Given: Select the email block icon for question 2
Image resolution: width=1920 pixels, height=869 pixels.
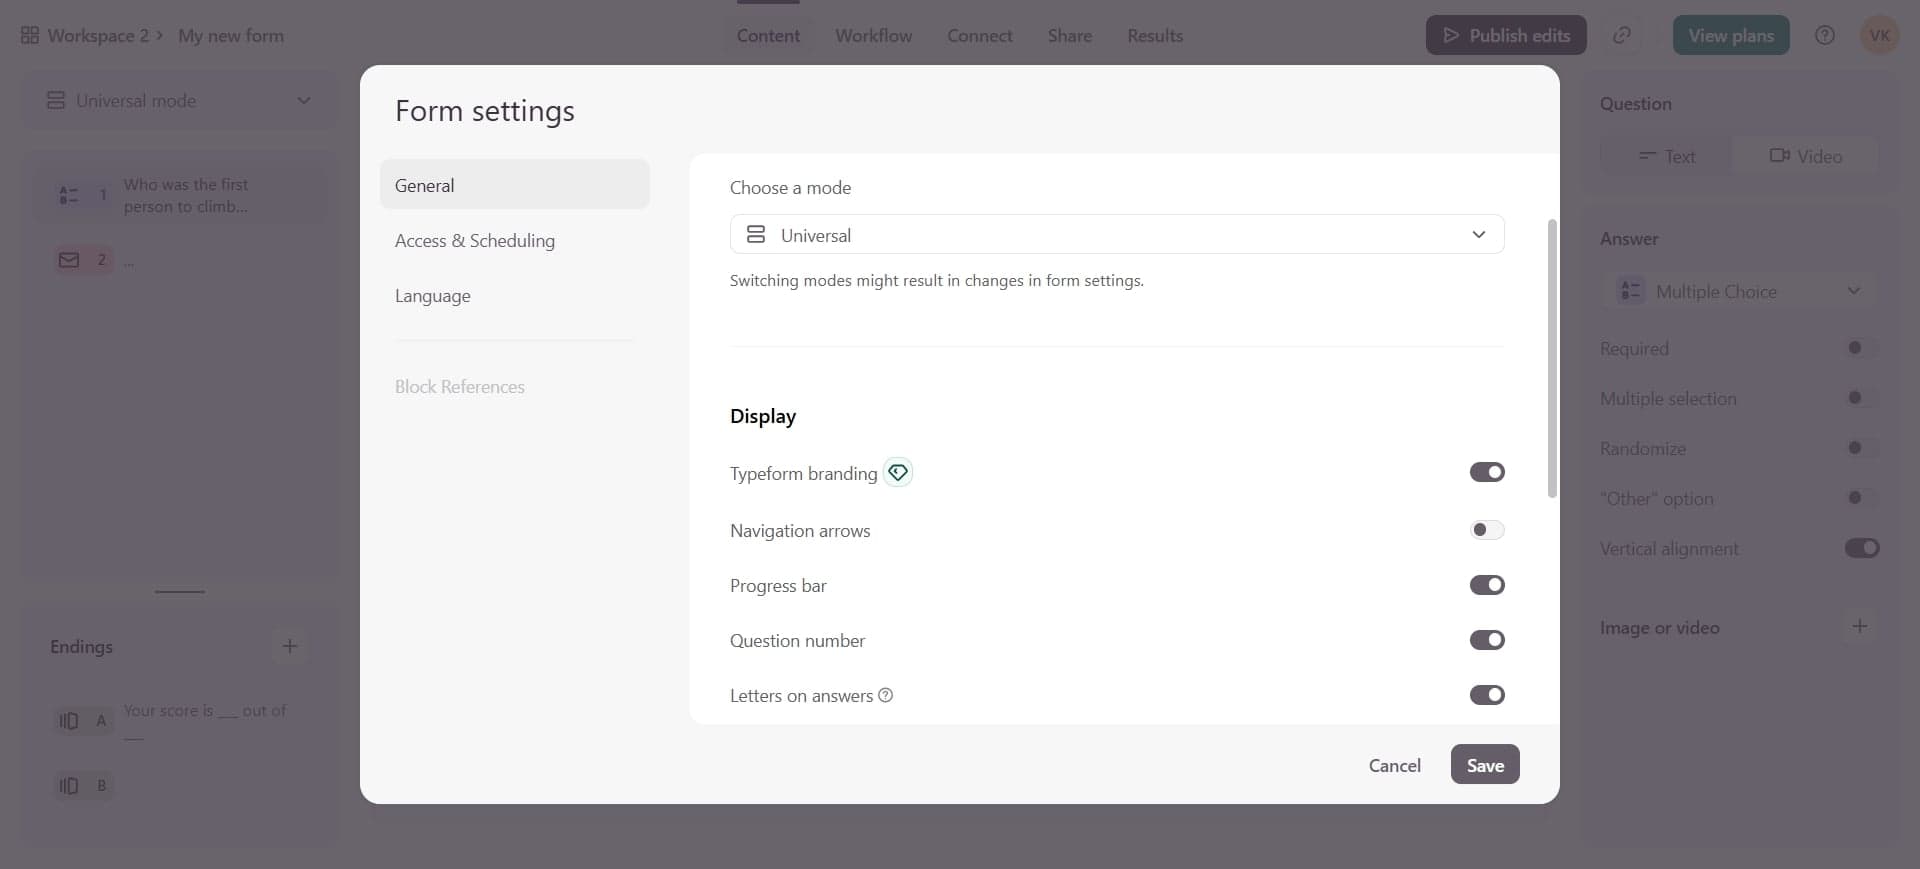Looking at the screenshot, I should pos(69,260).
